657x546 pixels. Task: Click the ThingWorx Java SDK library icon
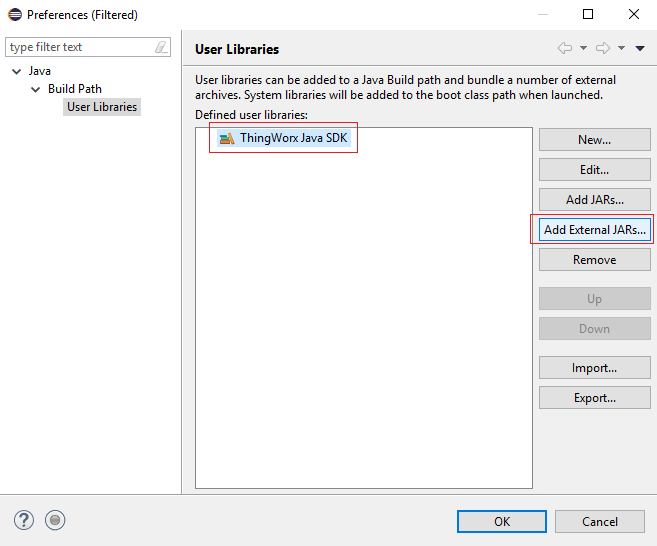227,138
